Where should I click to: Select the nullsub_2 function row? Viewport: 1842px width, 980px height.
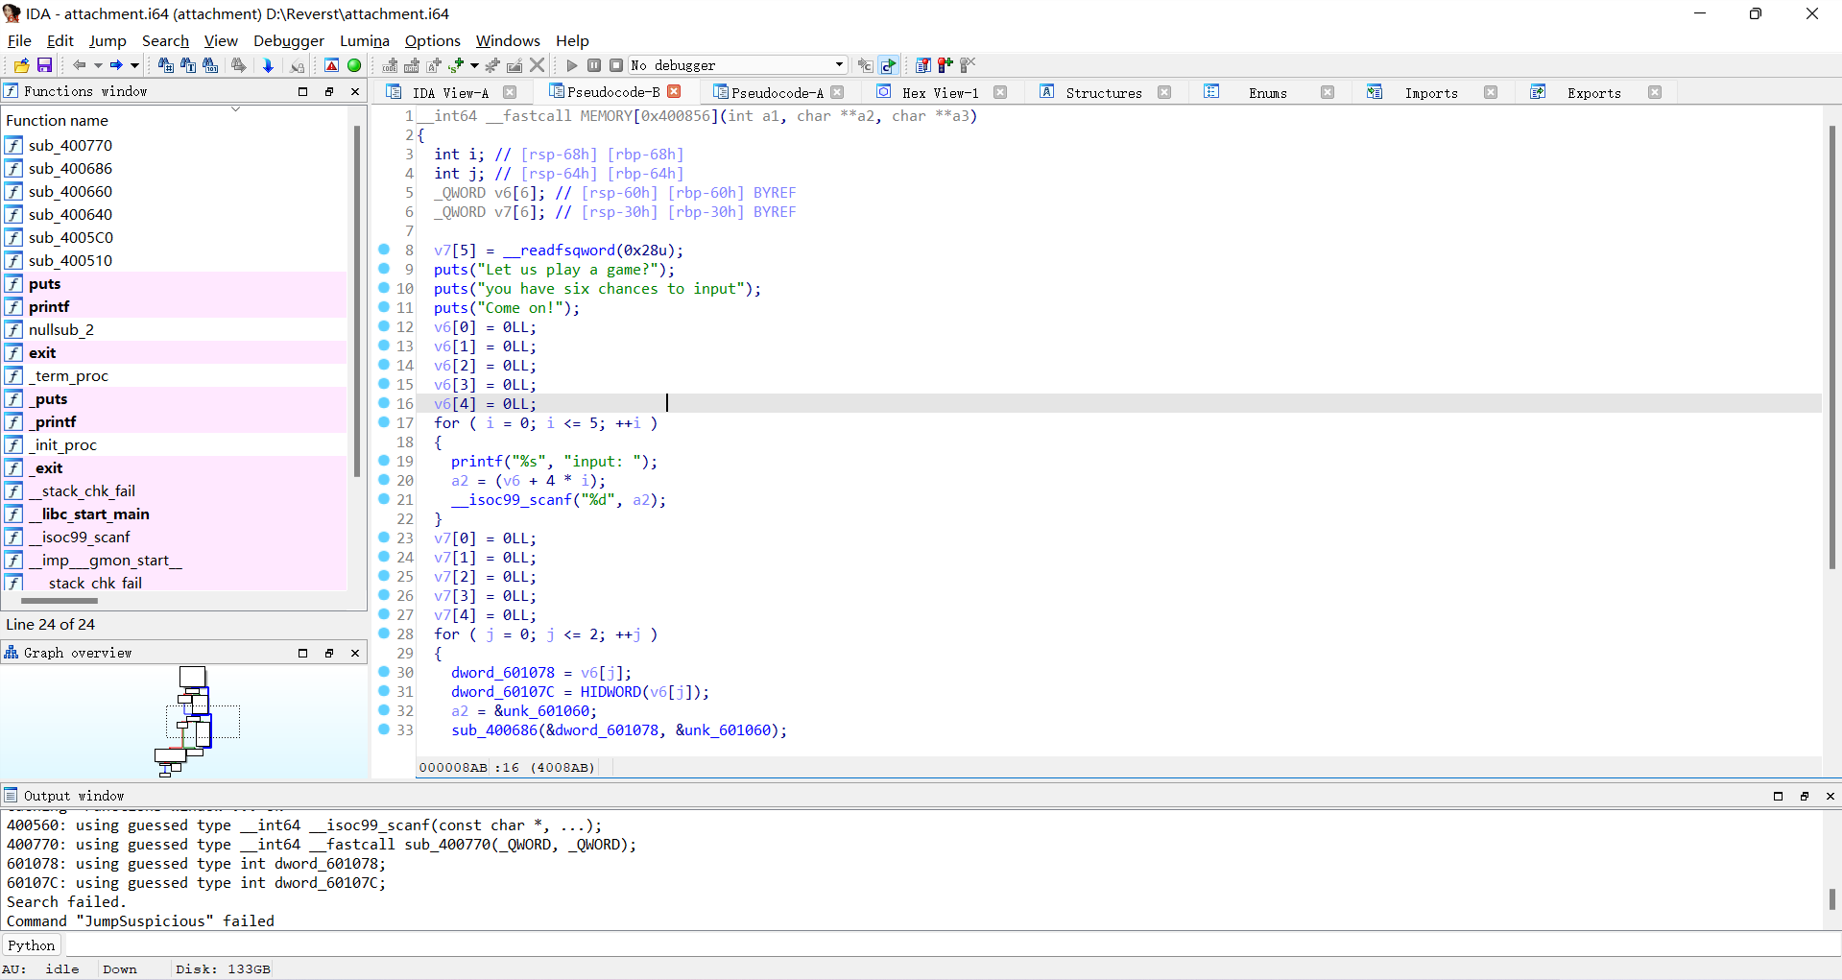175,329
